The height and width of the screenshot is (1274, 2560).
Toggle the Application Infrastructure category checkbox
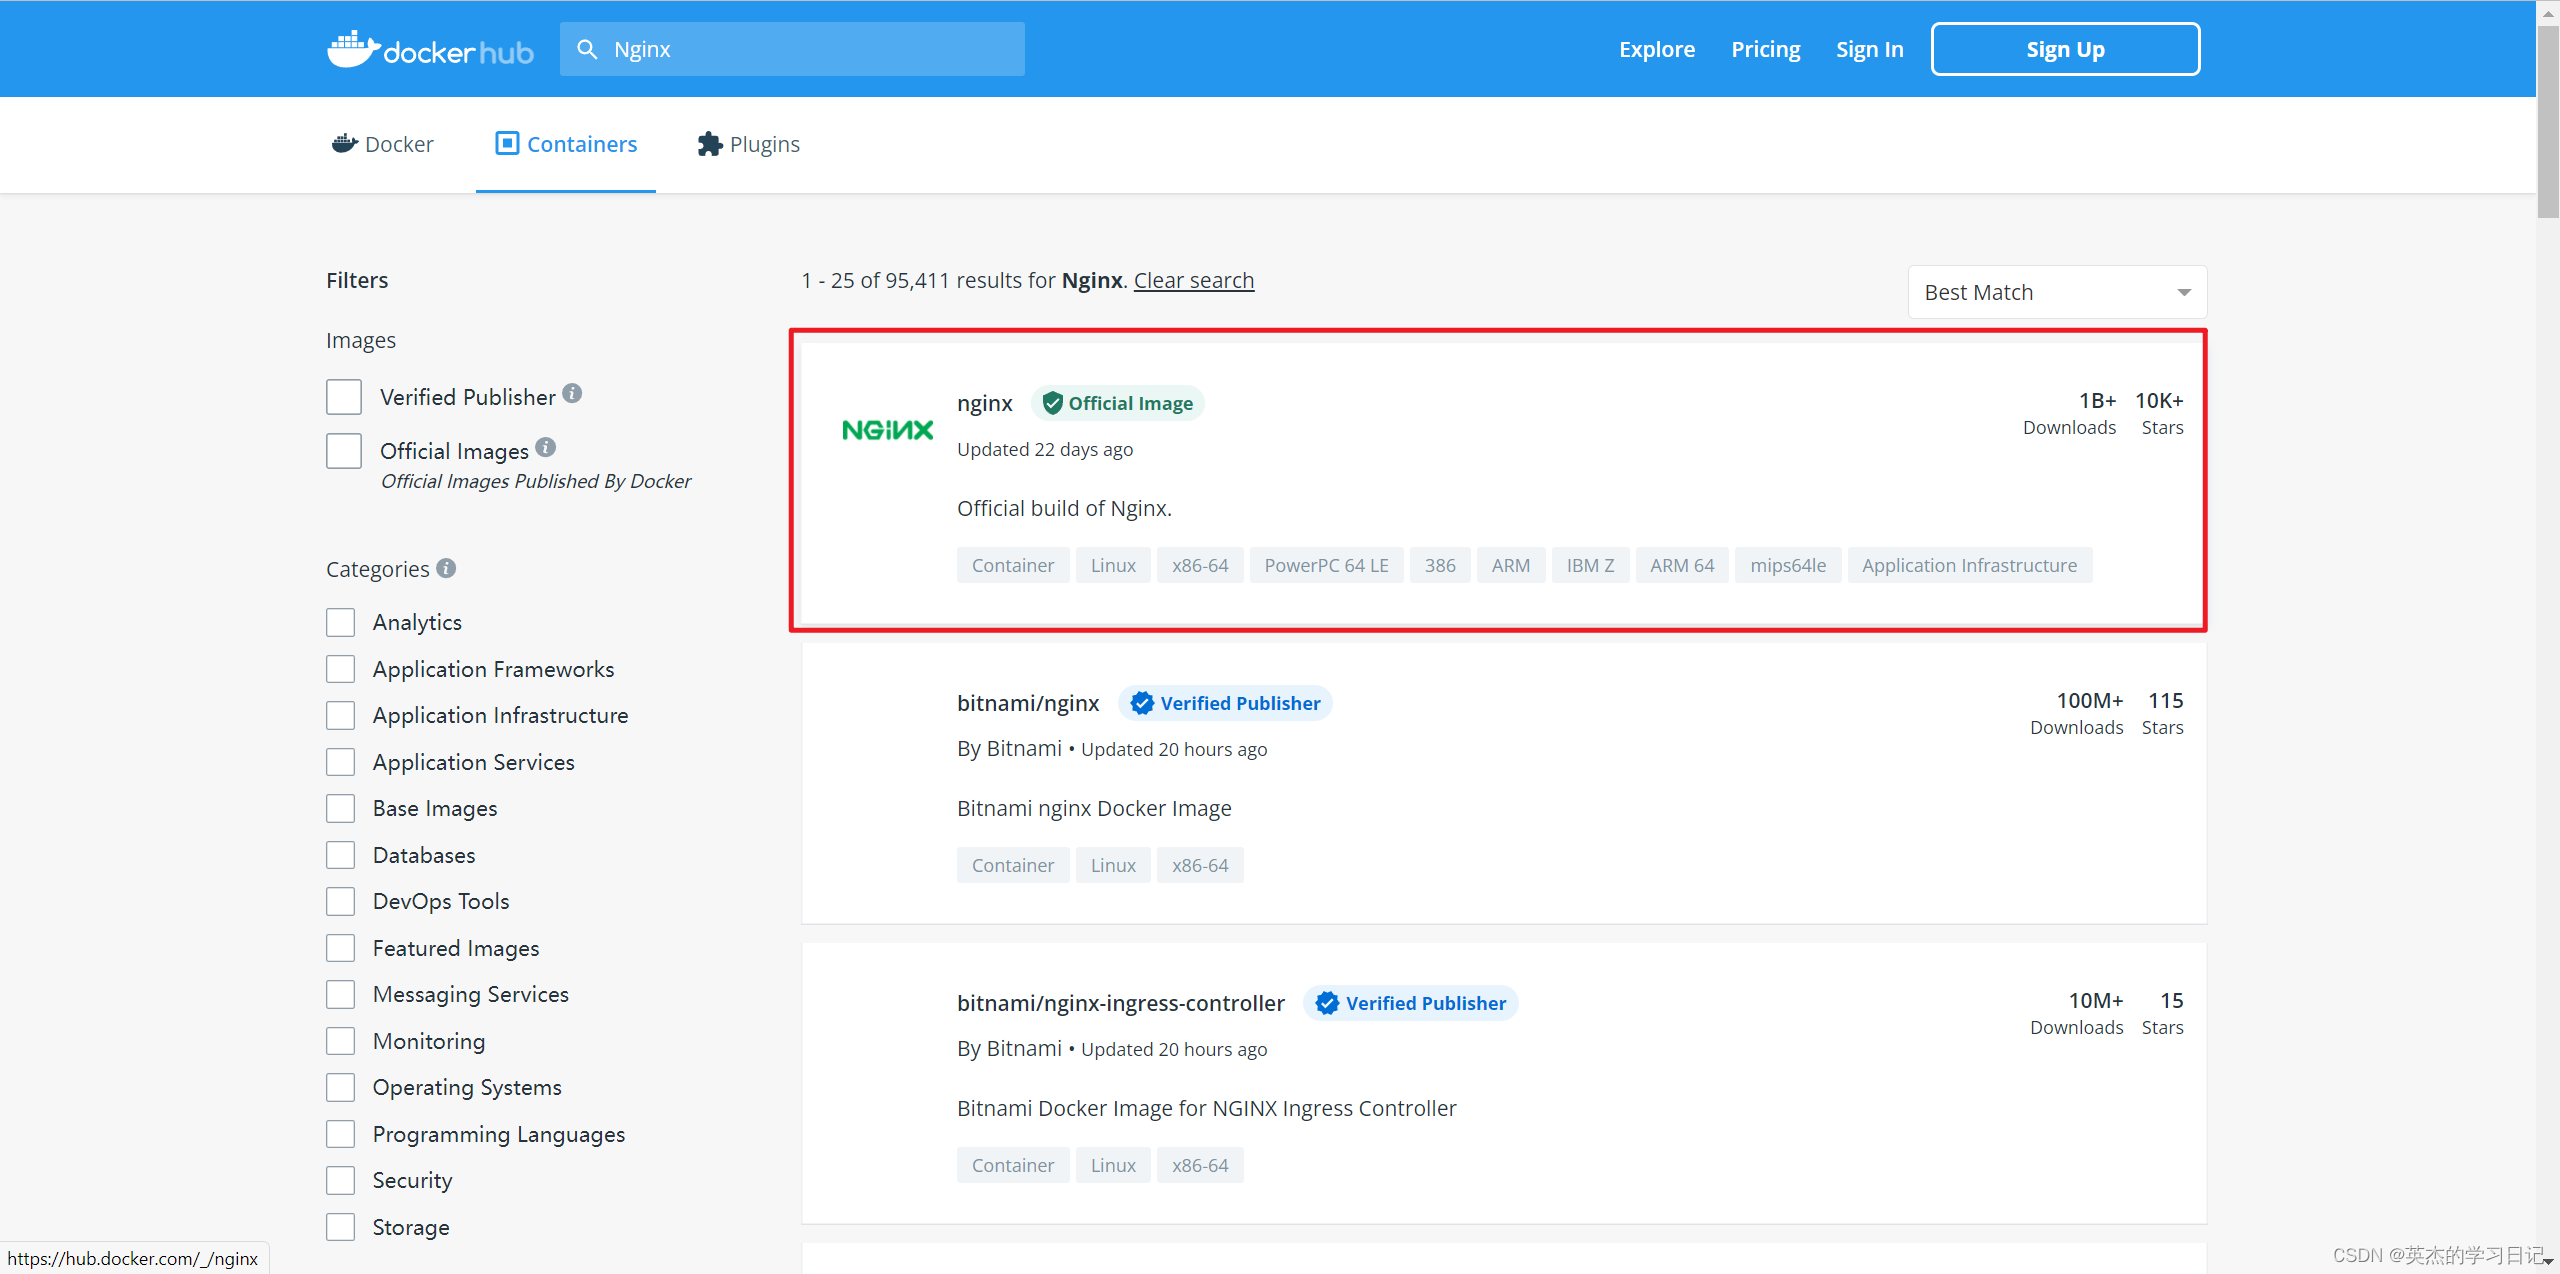pyautogui.click(x=343, y=715)
